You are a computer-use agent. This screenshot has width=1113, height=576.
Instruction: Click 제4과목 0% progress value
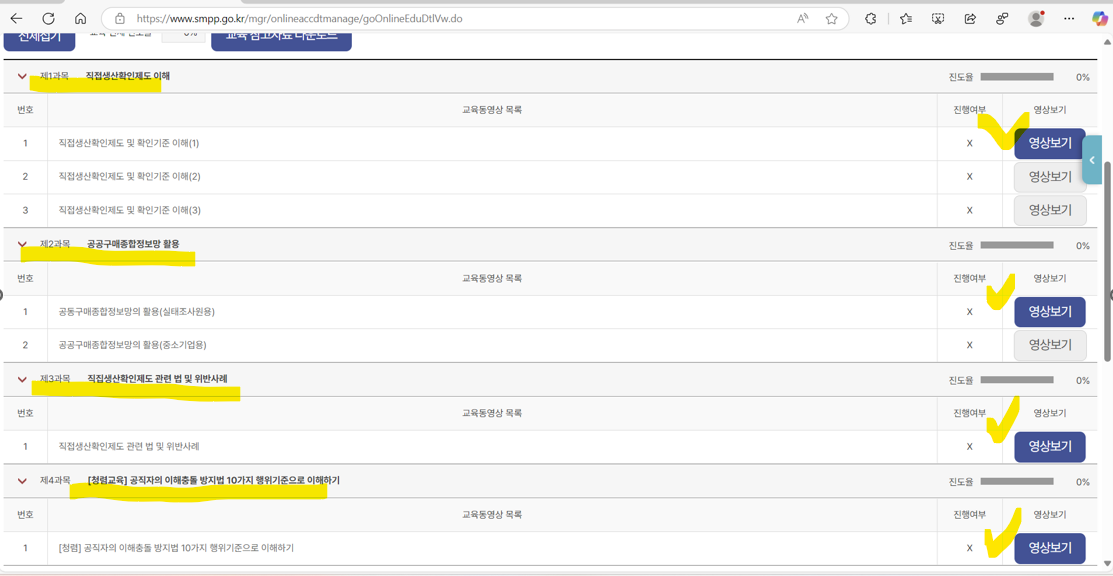(1082, 482)
